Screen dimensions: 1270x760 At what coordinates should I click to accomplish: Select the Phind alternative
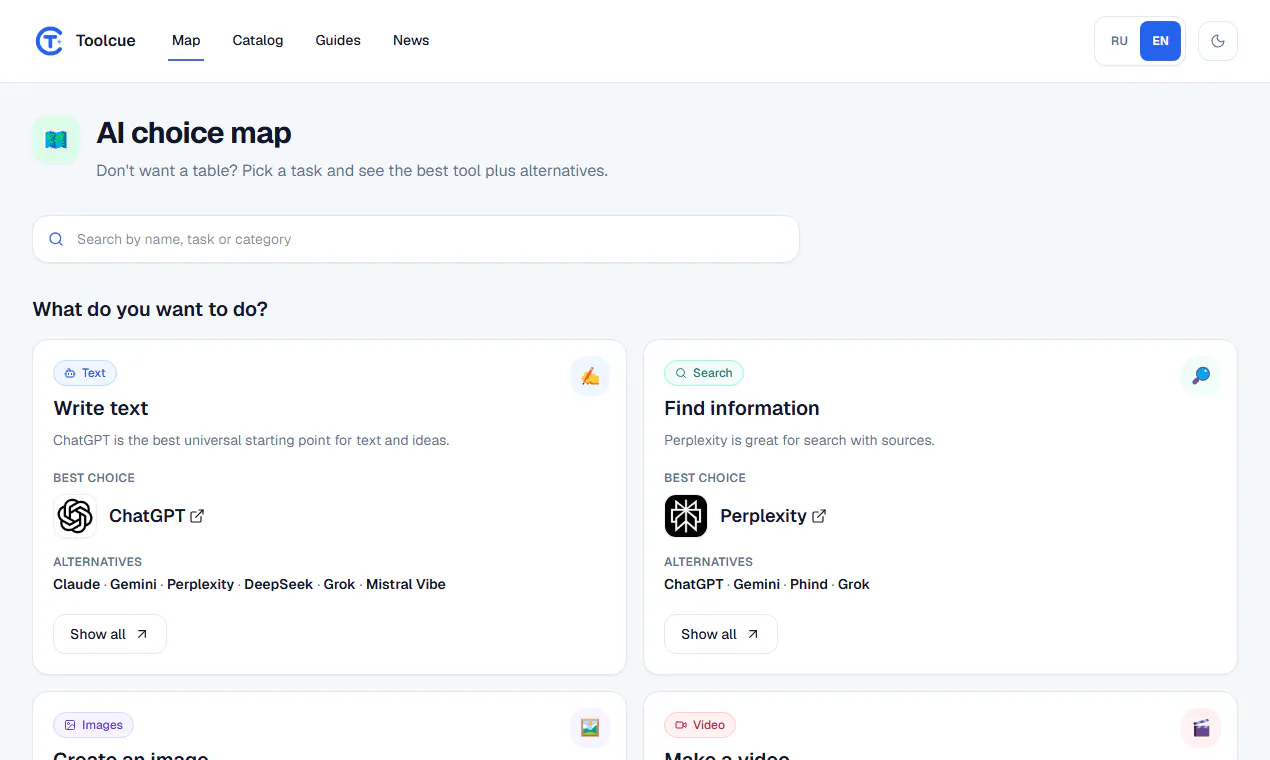pos(809,584)
